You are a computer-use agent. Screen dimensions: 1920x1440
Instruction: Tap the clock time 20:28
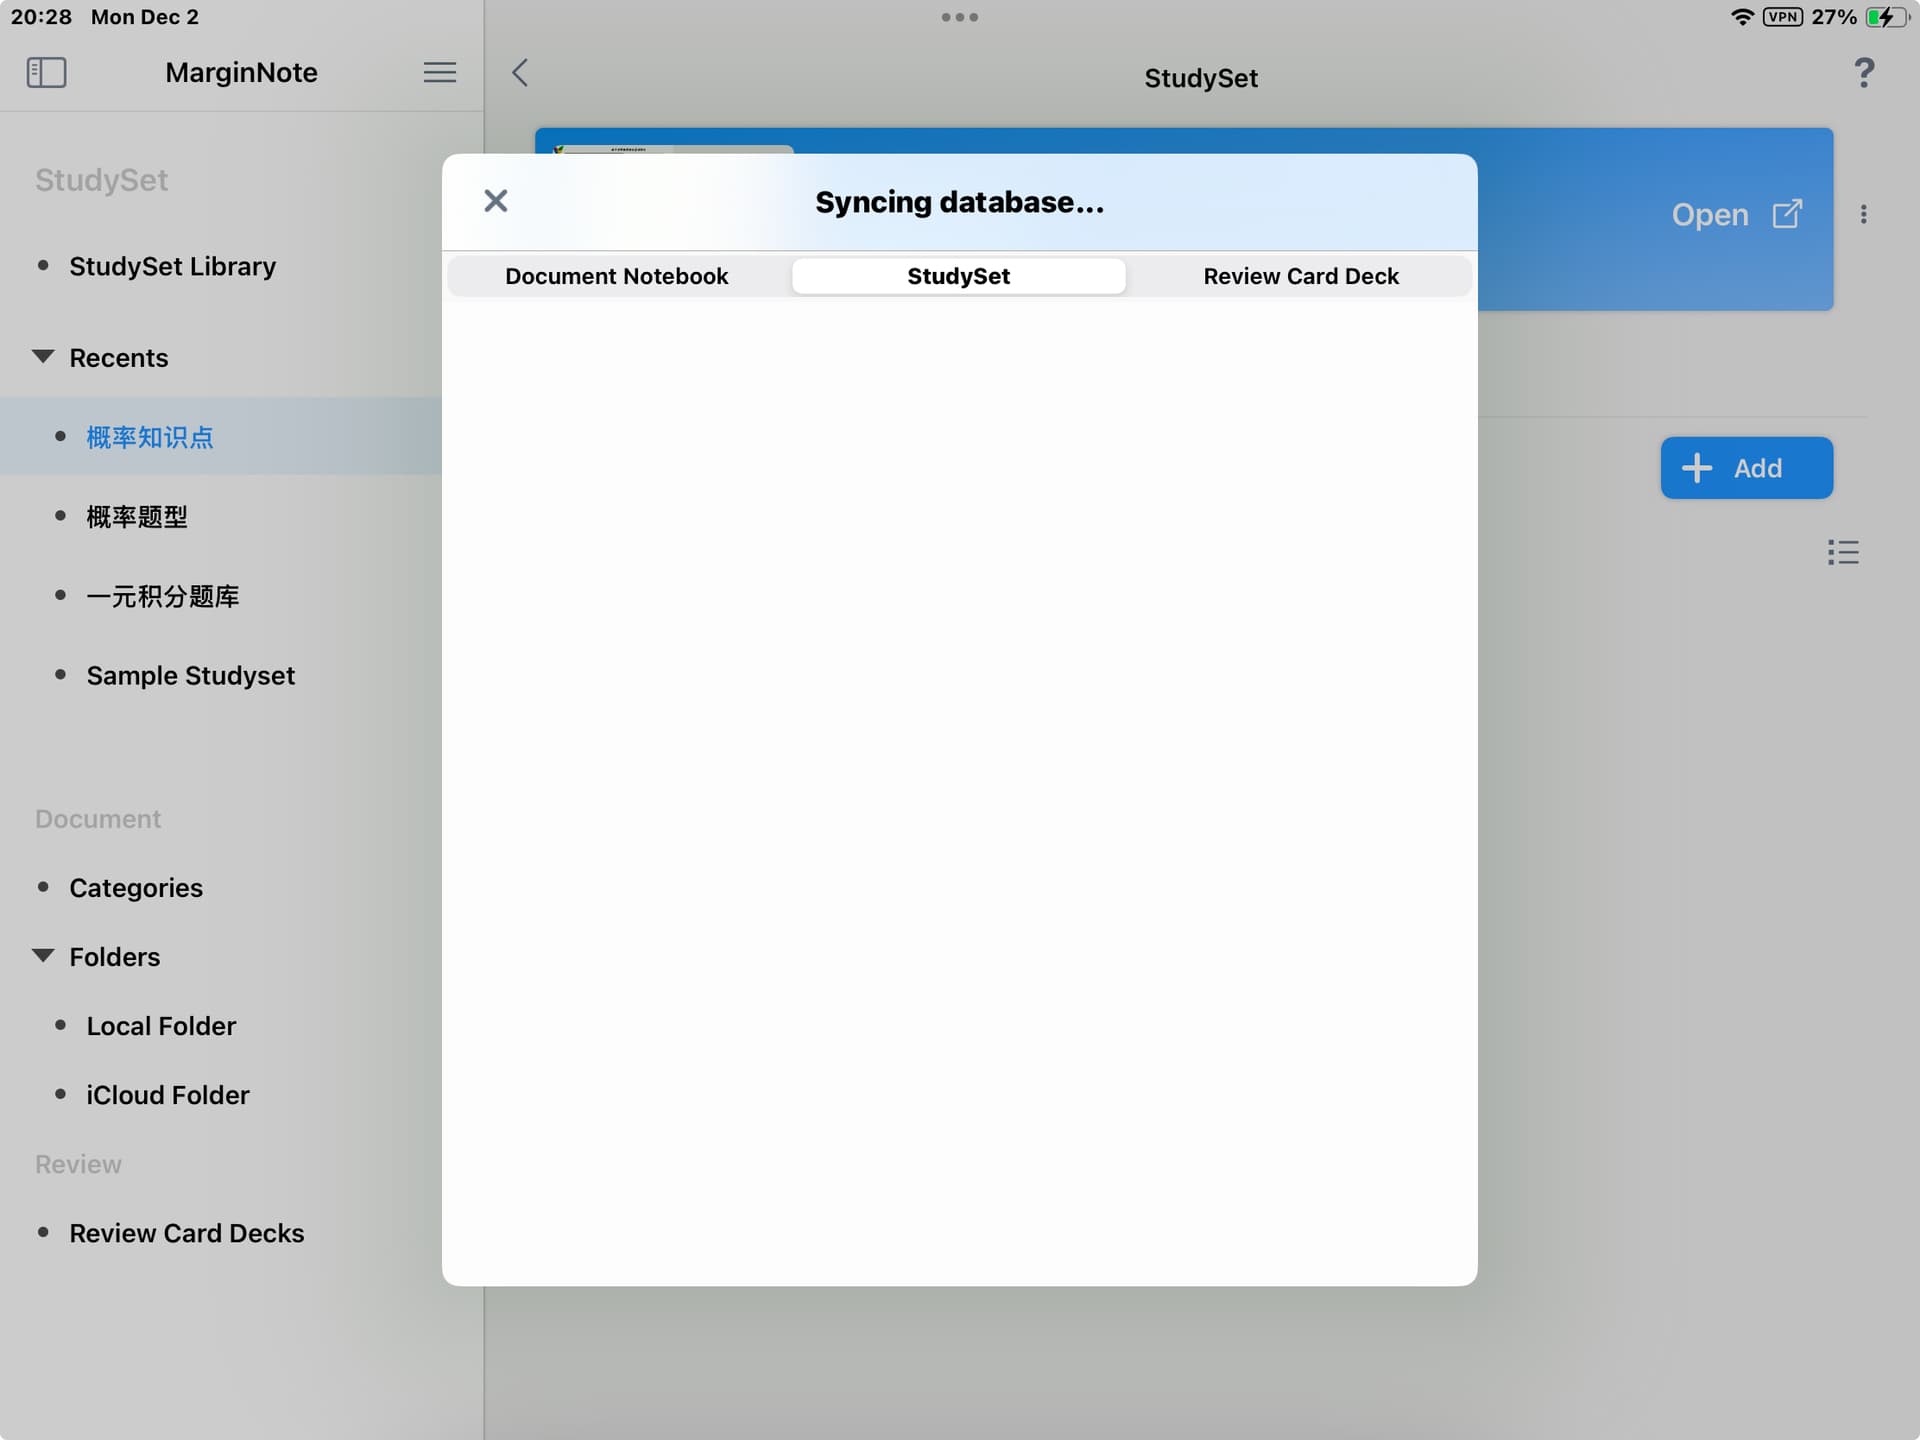pyautogui.click(x=41, y=17)
